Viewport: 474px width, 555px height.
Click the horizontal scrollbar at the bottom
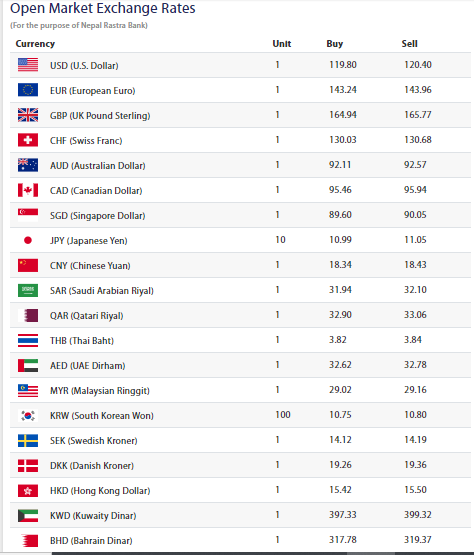263,553
